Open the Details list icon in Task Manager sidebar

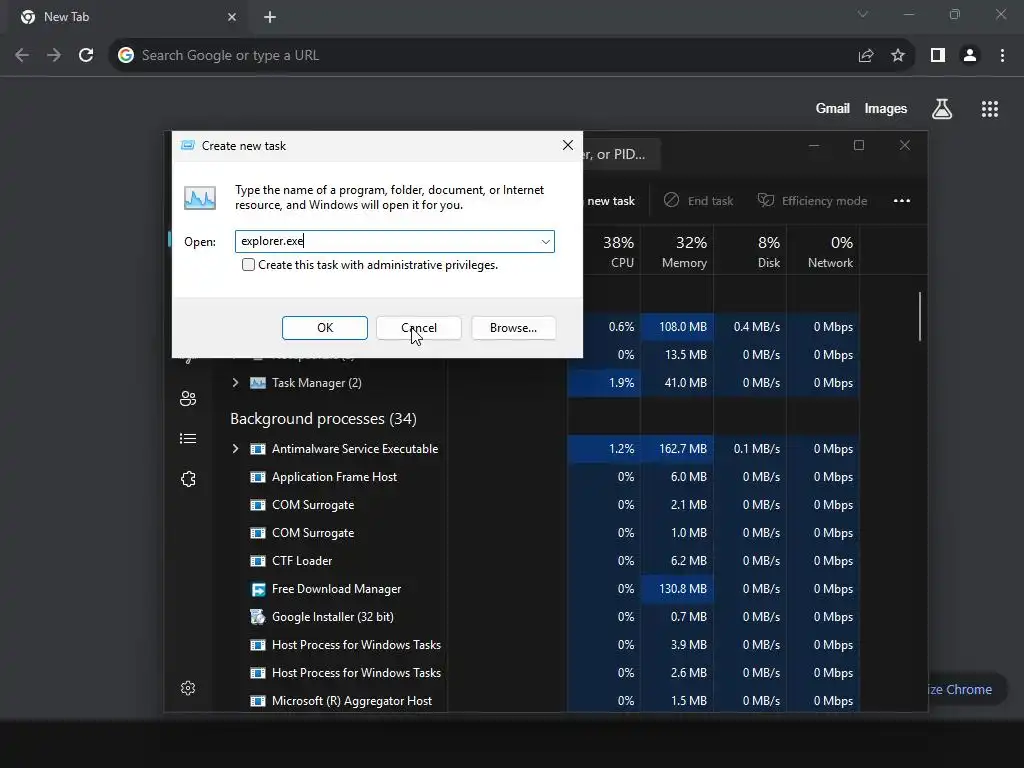pos(188,438)
